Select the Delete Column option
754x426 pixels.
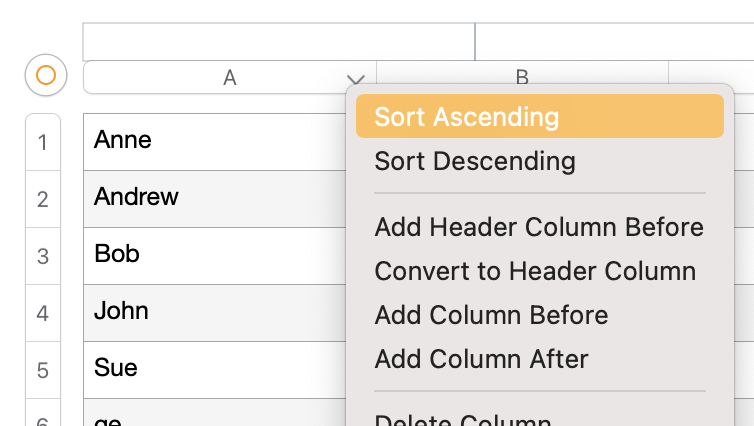click(x=462, y=420)
